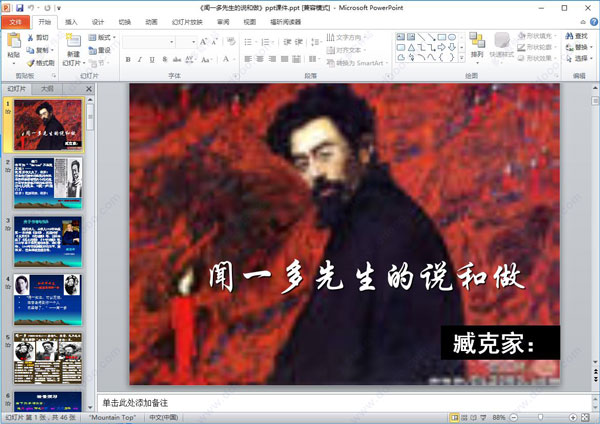The width and height of the screenshot is (600, 424).
Task: Copy selection with copy icon
Action: (31, 50)
